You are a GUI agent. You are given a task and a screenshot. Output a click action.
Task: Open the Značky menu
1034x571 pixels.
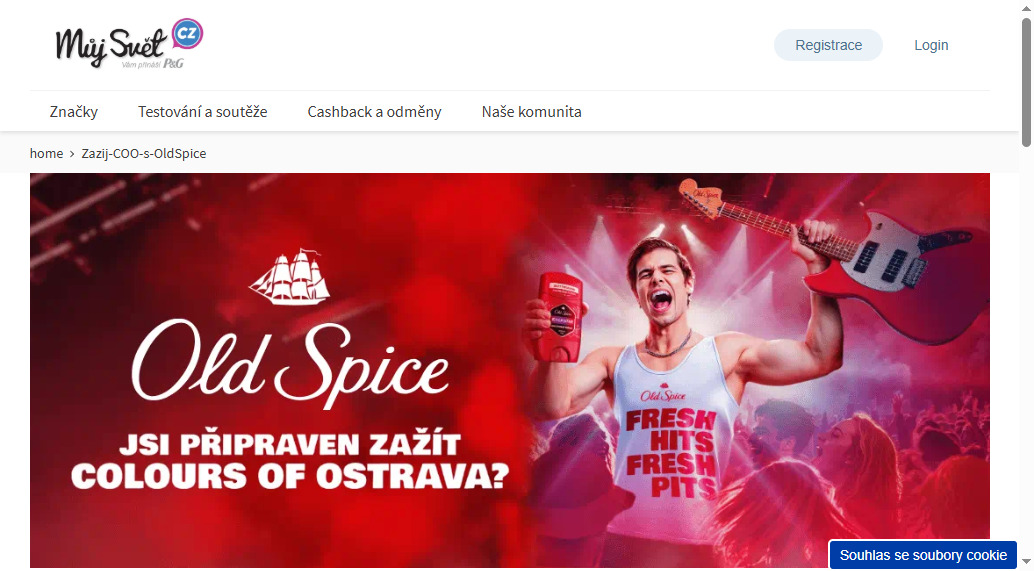[x=74, y=112]
